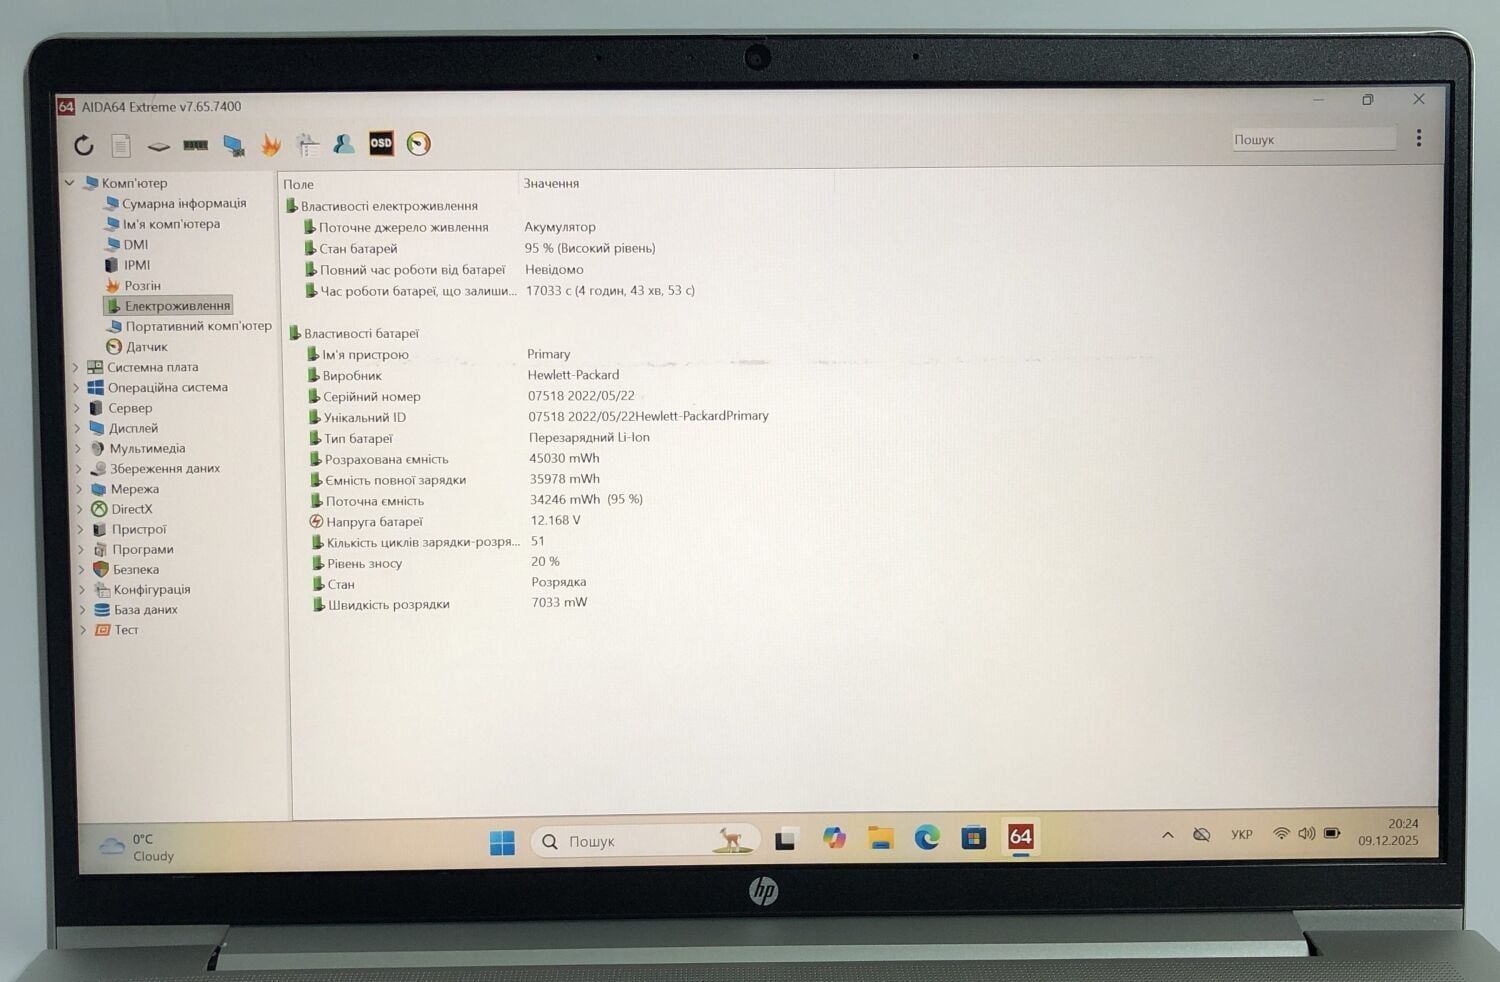Expand the Системна плата tree node

click(76, 367)
